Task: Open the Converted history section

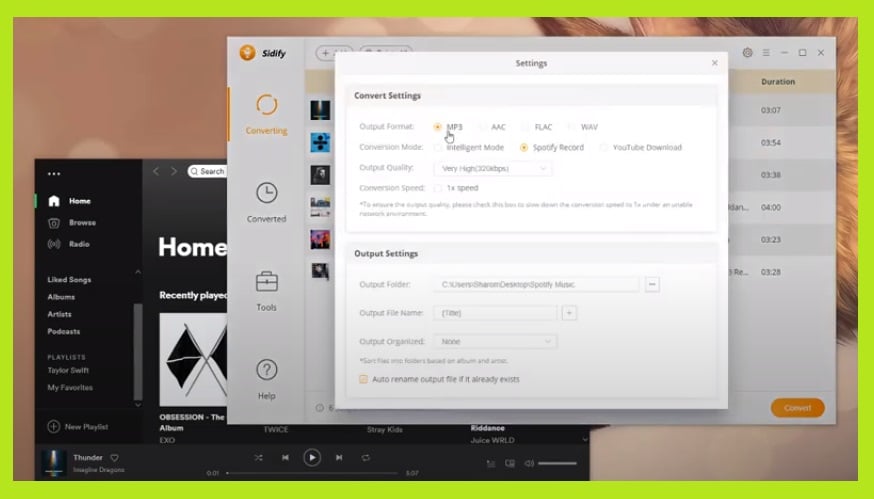Action: pos(266,202)
